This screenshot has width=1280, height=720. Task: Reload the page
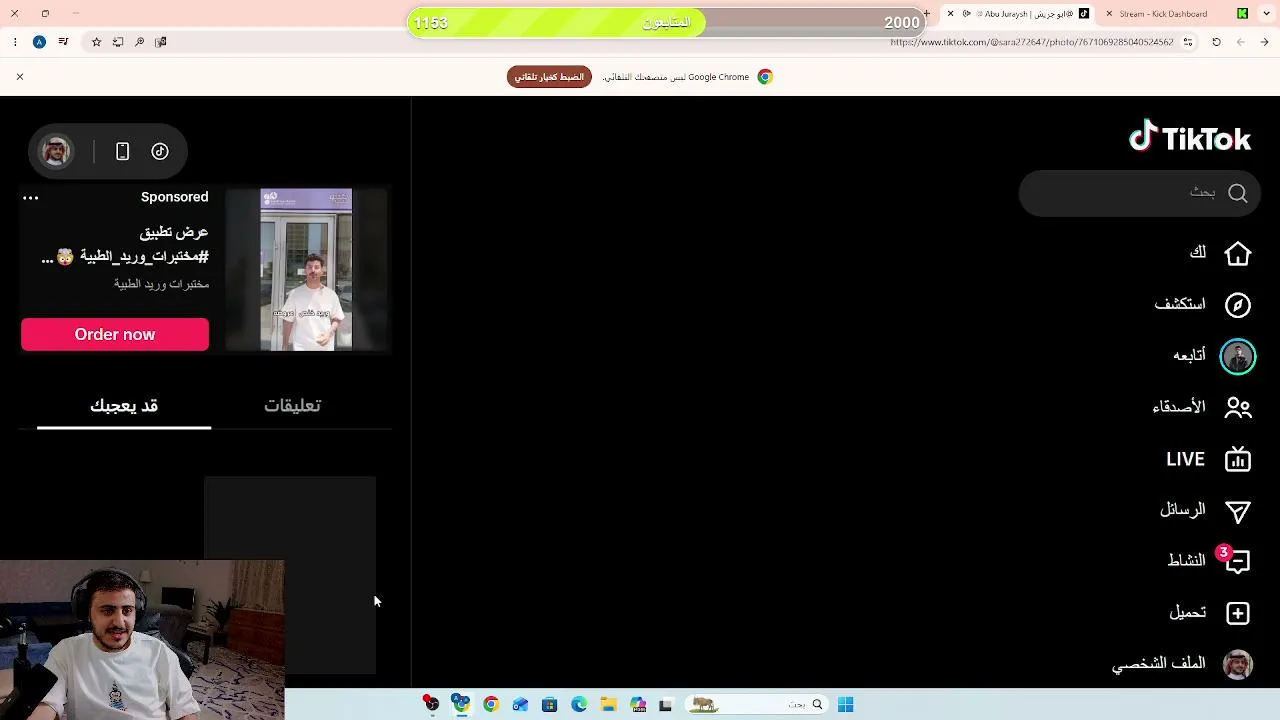pos(1216,42)
